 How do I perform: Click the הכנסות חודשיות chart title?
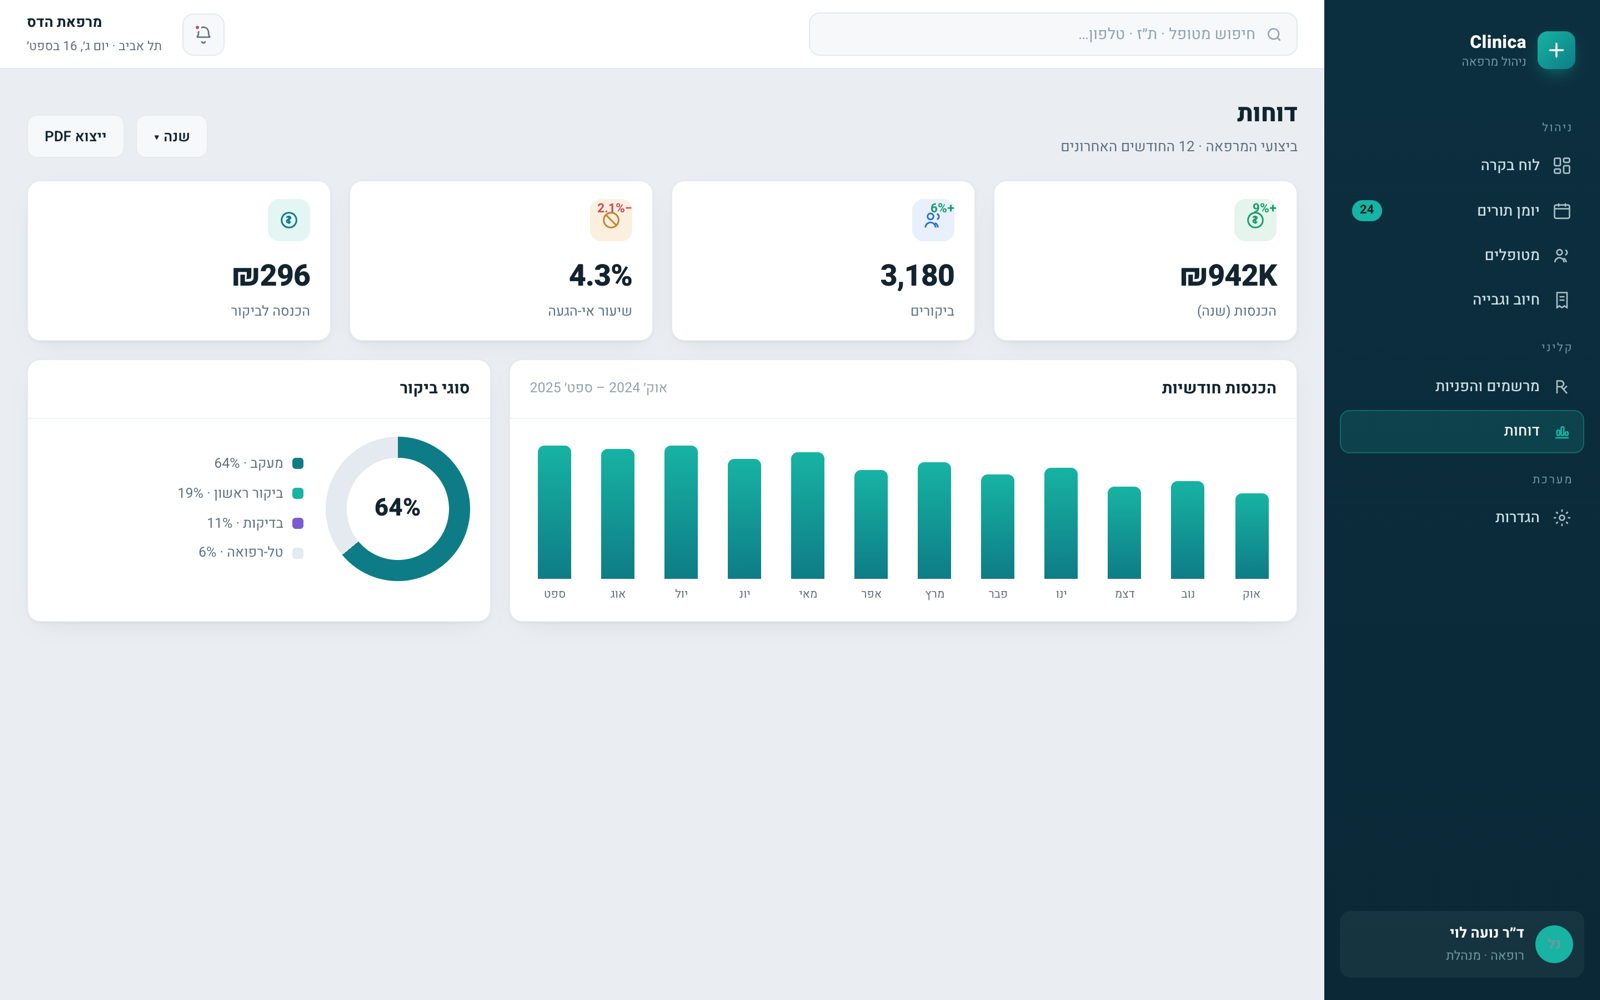pos(1218,388)
